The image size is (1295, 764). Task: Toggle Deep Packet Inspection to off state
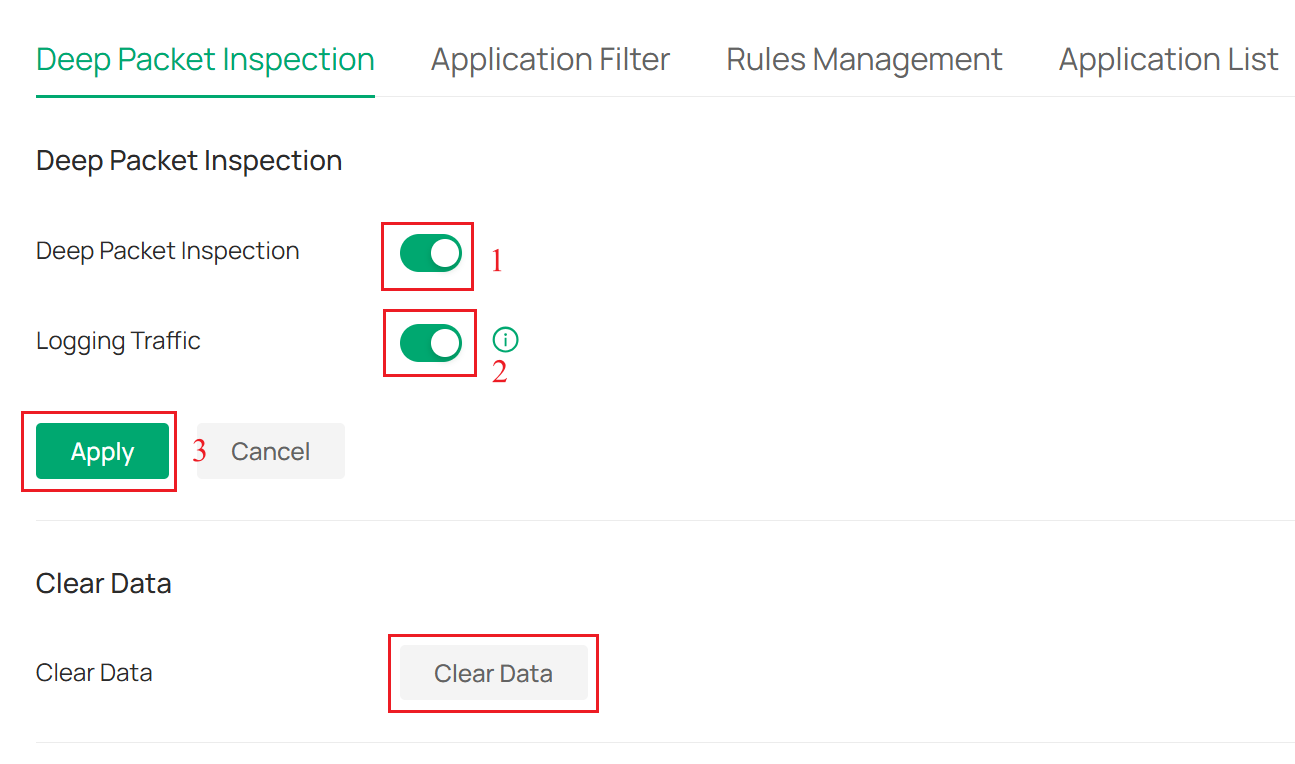427,254
